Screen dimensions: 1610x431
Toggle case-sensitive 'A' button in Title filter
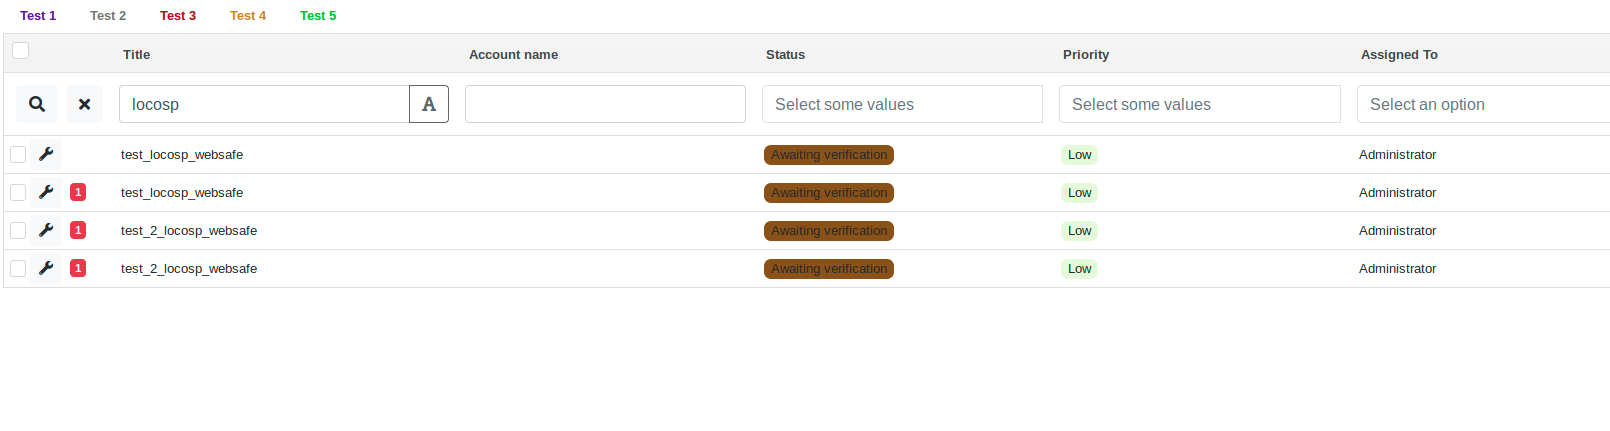pyautogui.click(x=429, y=104)
